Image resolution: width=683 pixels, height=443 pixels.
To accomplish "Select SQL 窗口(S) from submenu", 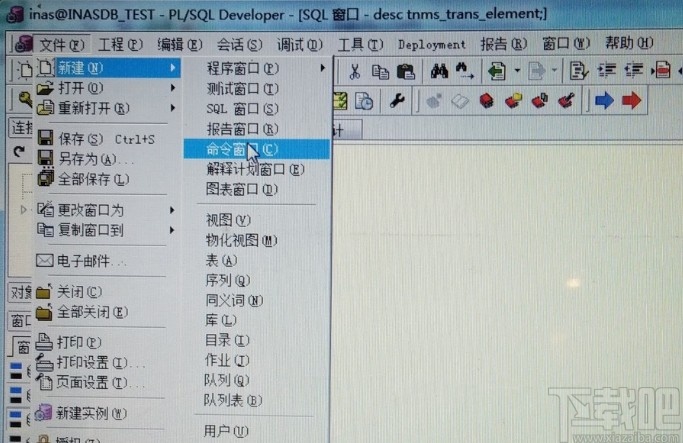I will [257, 109].
